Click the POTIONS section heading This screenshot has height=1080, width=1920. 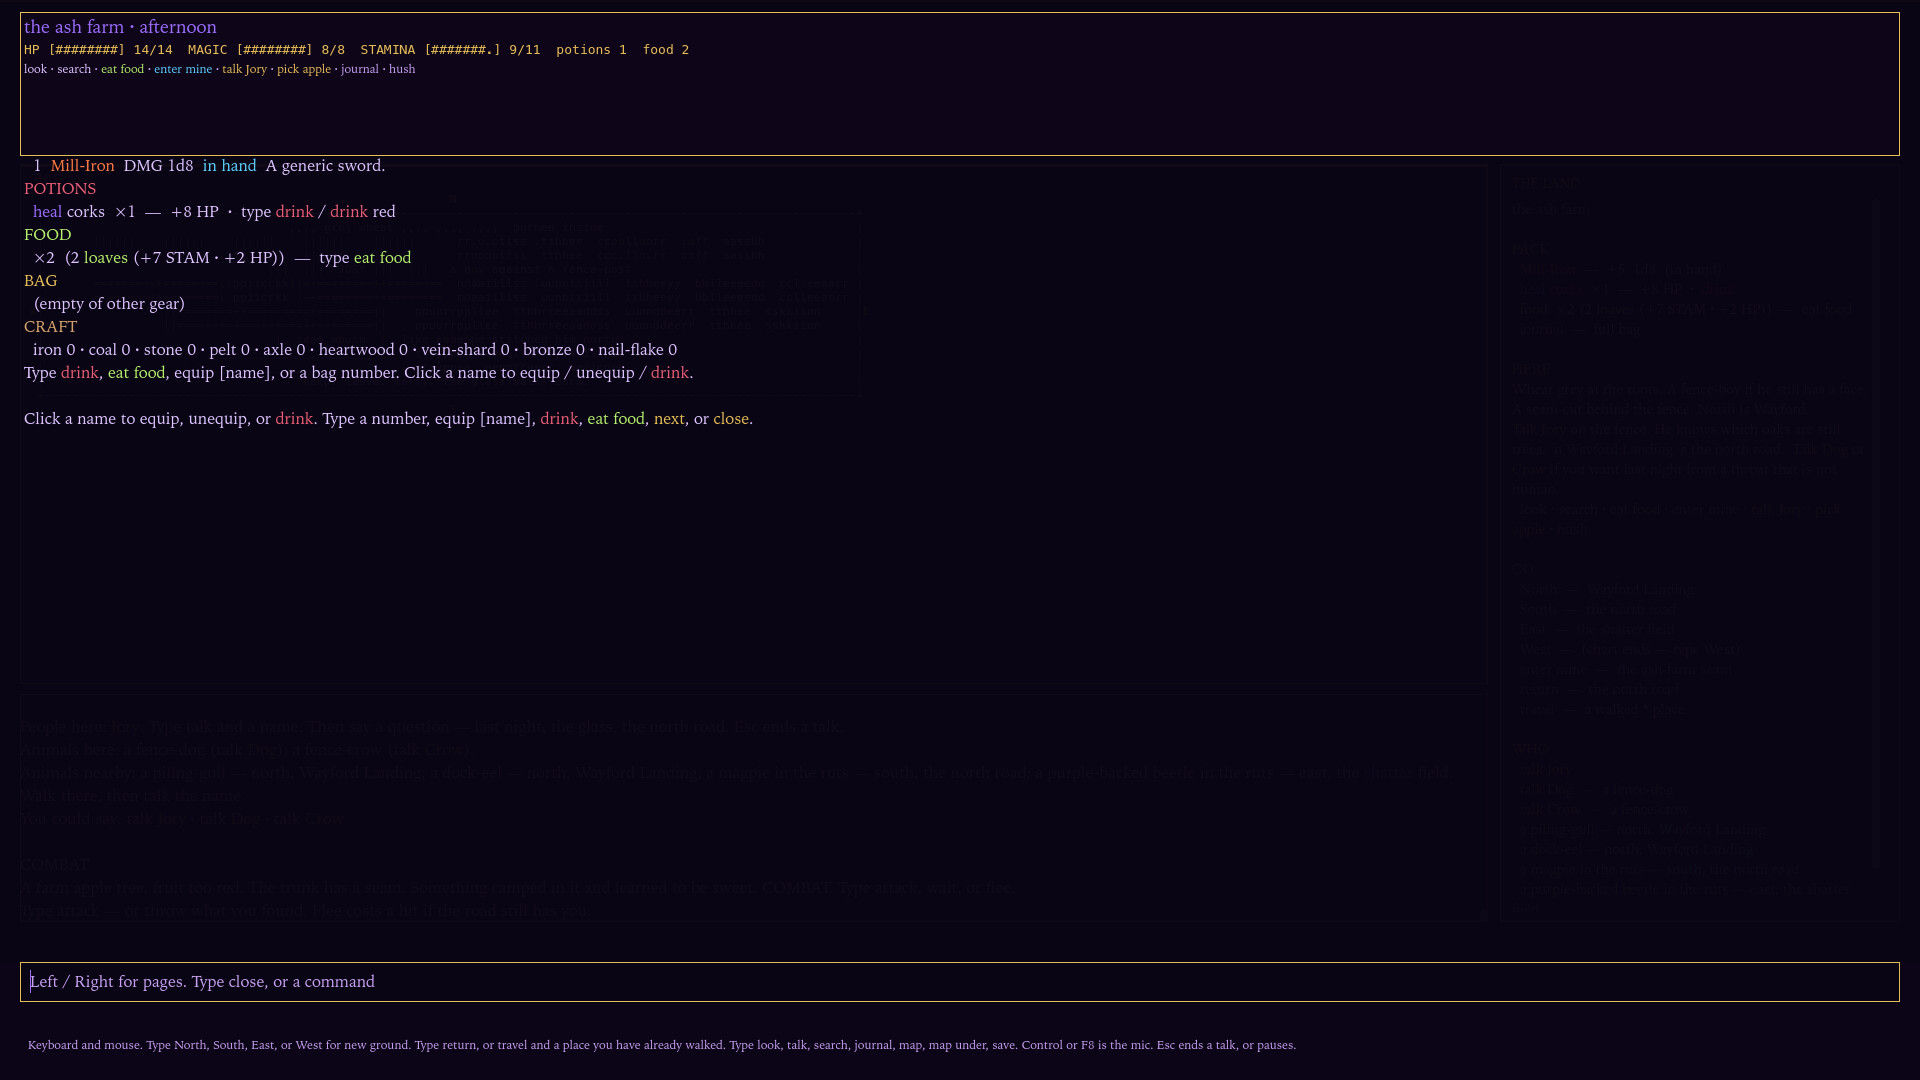click(x=60, y=189)
